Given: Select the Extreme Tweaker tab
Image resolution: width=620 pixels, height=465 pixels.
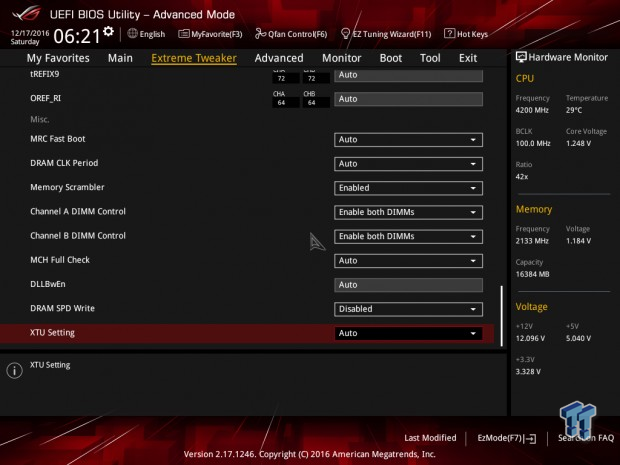Looking at the screenshot, I should pyautogui.click(x=194, y=58).
